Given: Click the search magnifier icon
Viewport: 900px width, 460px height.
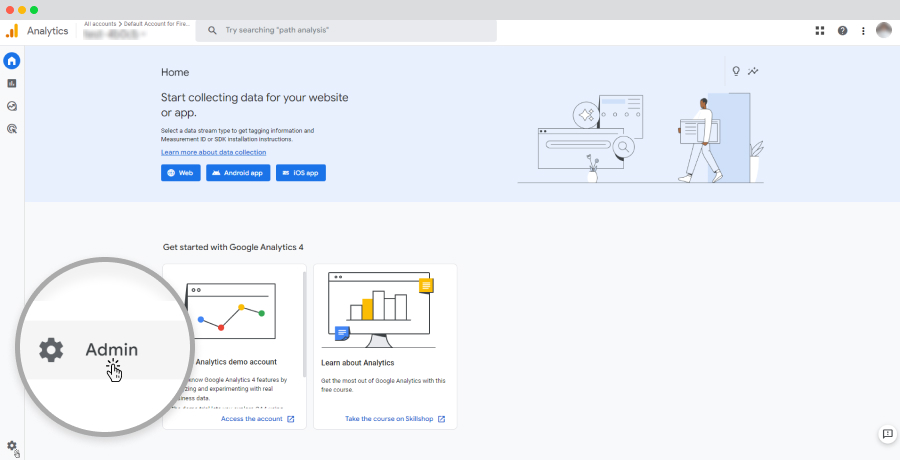Looking at the screenshot, I should 212,30.
